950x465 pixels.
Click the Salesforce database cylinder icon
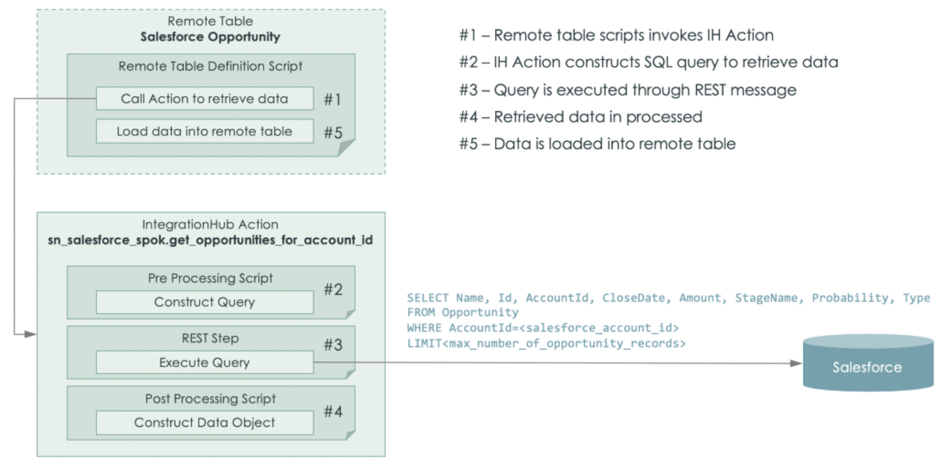click(866, 362)
